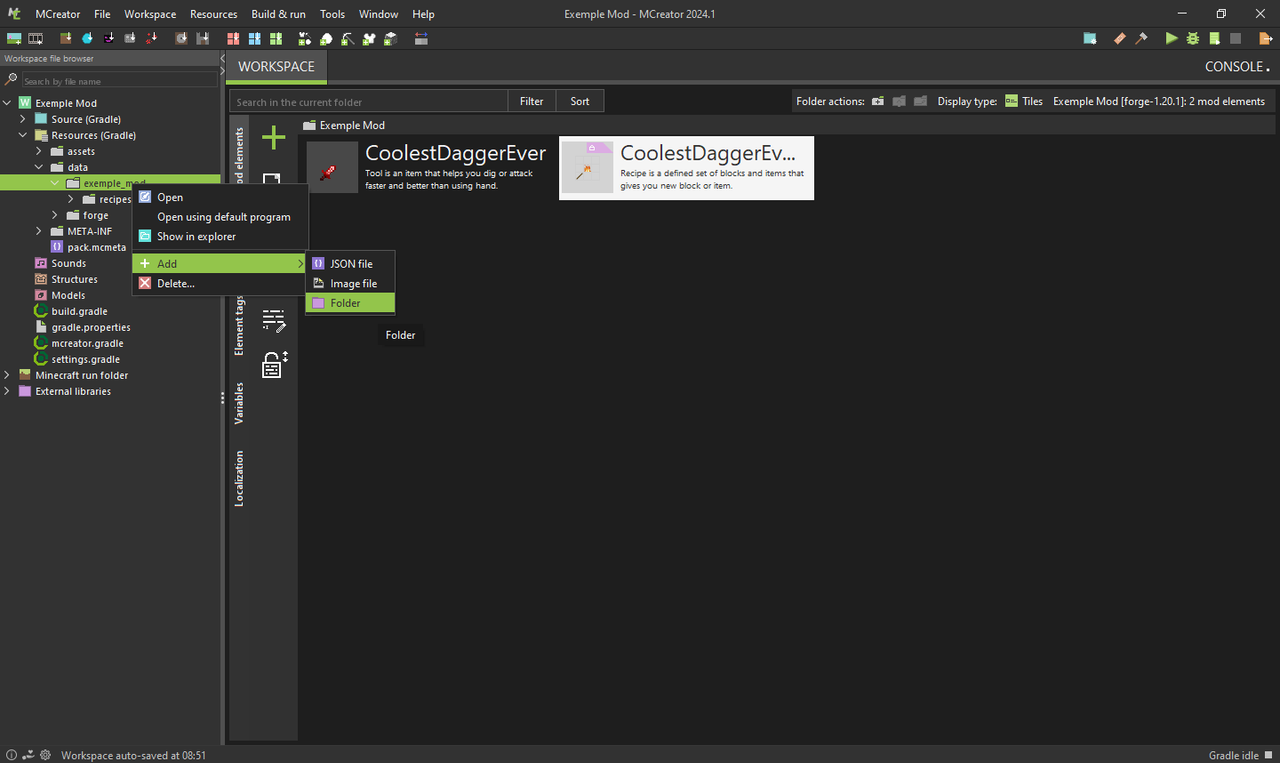Image resolution: width=1280 pixels, height=763 pixels.
Task: Click the pickaxe tool pack icon
Action: pos(347,38)
